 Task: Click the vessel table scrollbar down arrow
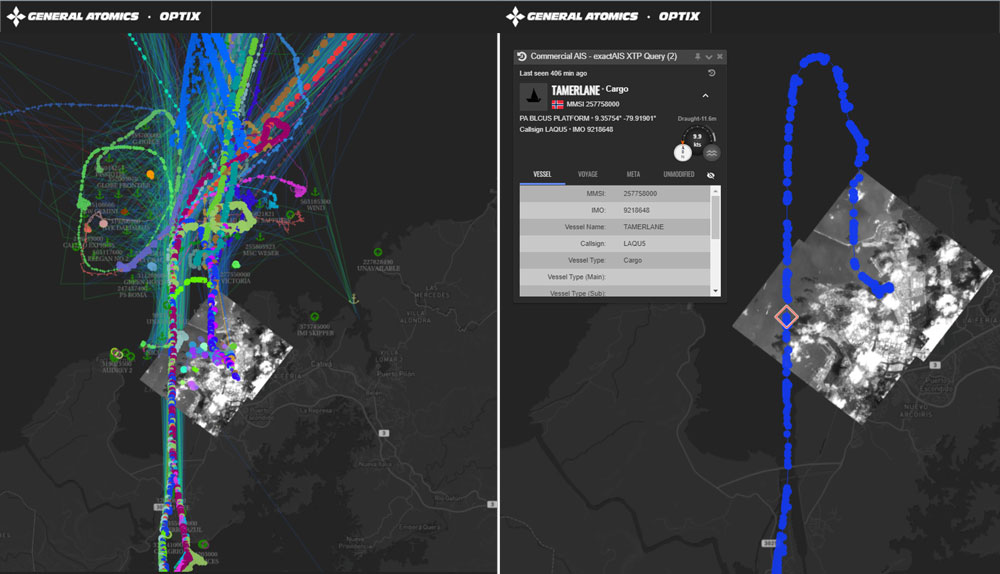(x=716, y=291)
